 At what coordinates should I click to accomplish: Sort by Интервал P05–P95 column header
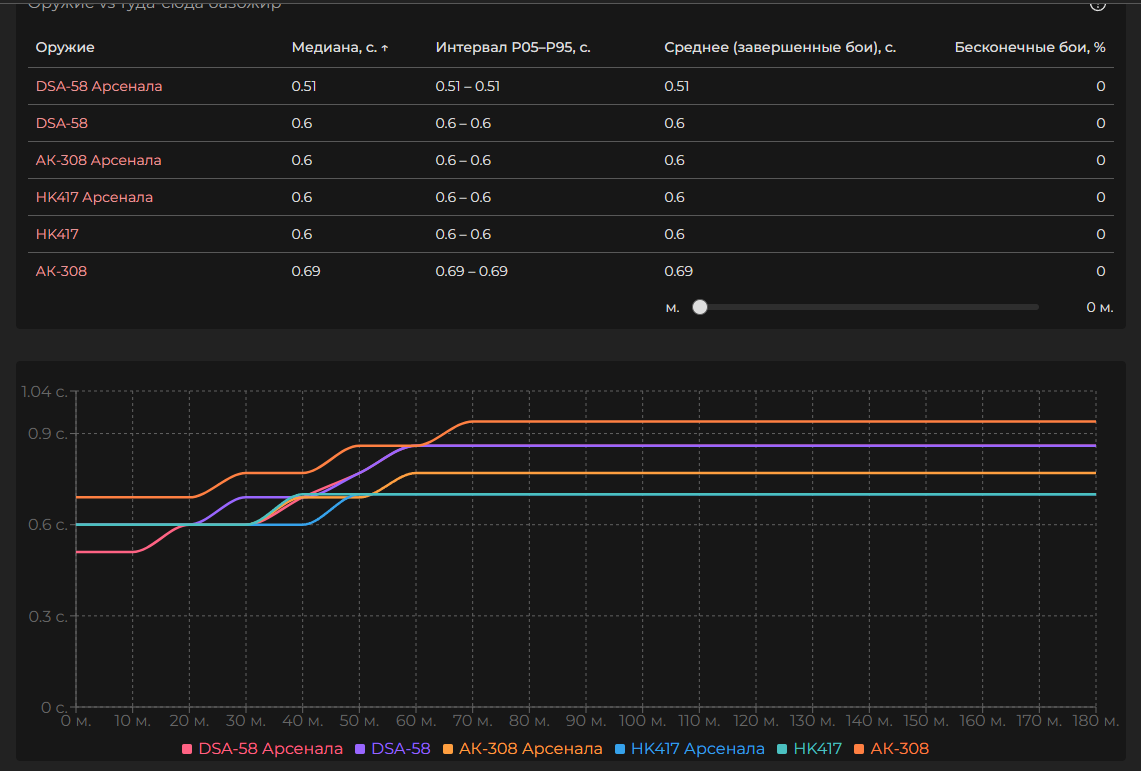pos(512,48)
